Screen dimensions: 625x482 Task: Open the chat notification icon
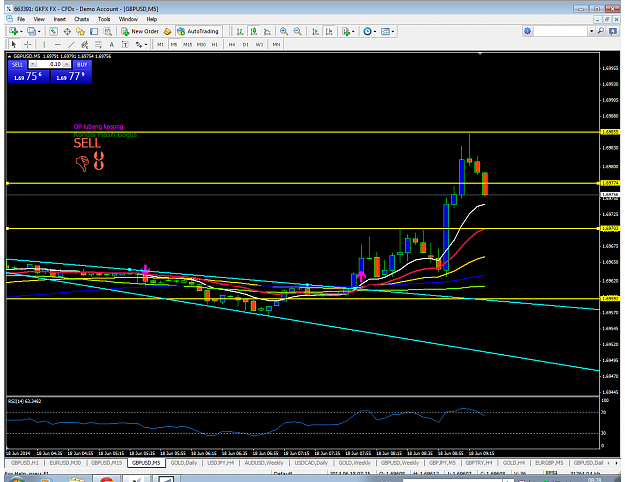pyautogui.click(x=613, y=31)
